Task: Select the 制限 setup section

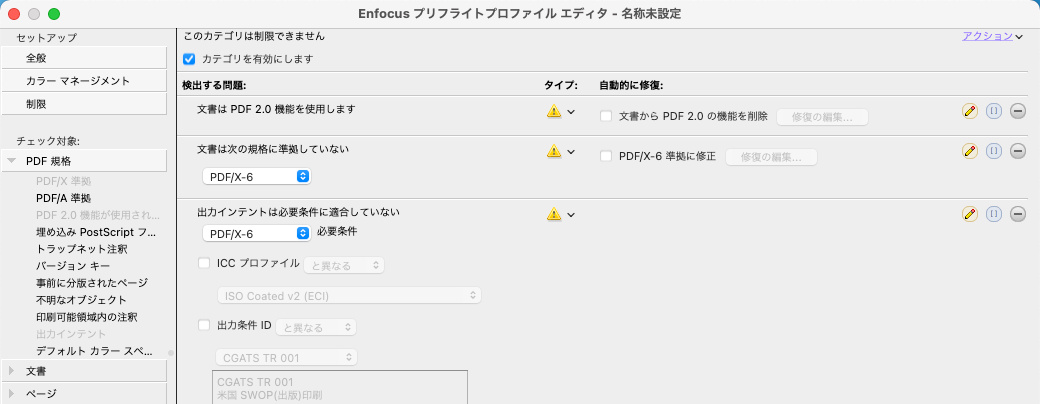Action: coord(83,104)
